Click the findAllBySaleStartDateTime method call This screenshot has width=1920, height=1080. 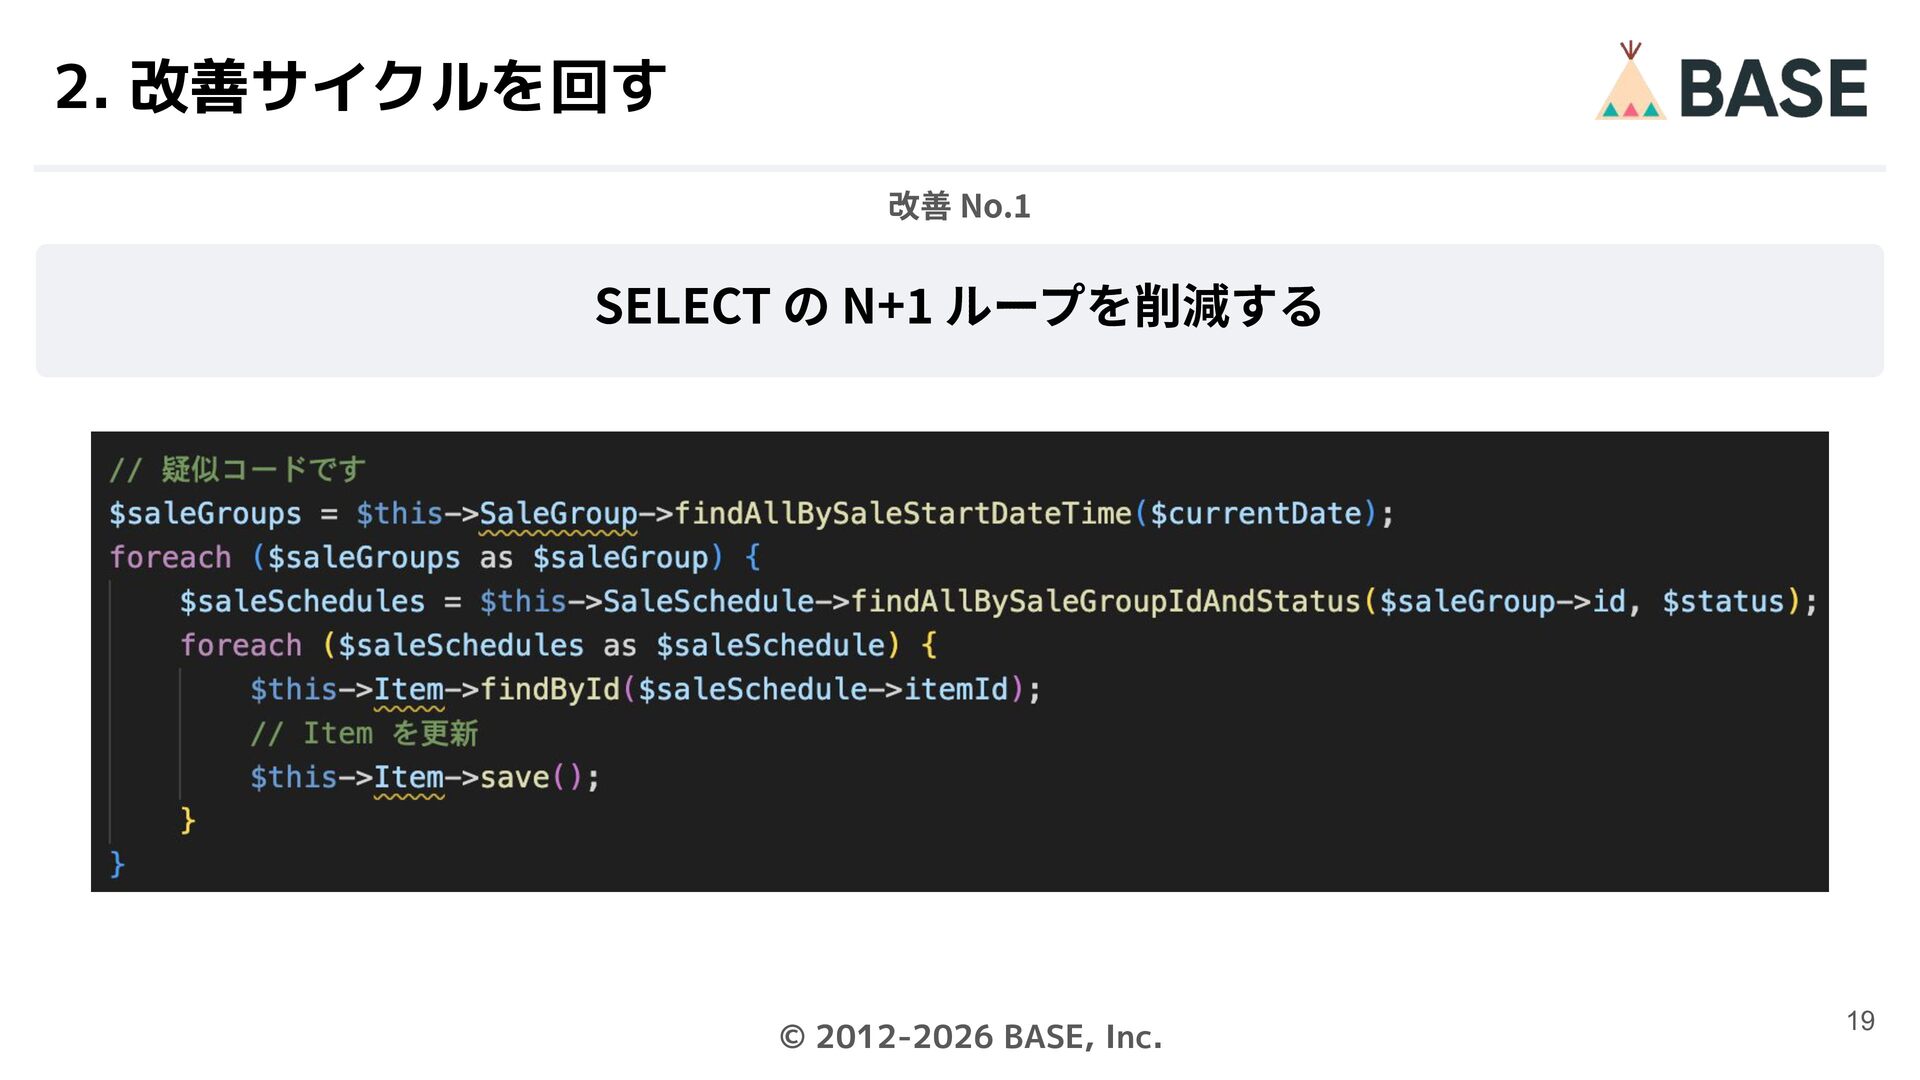902,514
